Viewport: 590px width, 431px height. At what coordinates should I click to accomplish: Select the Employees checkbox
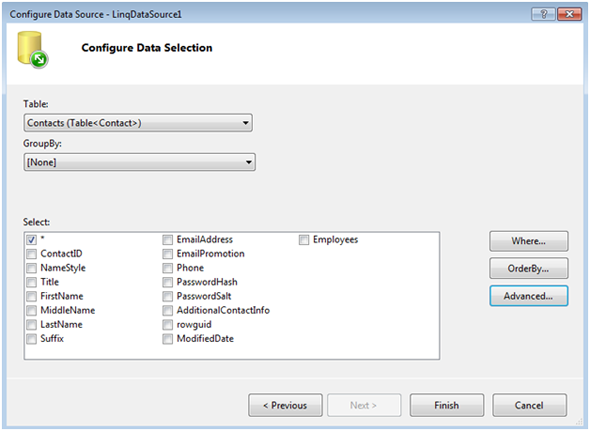(x=304, y=240)
